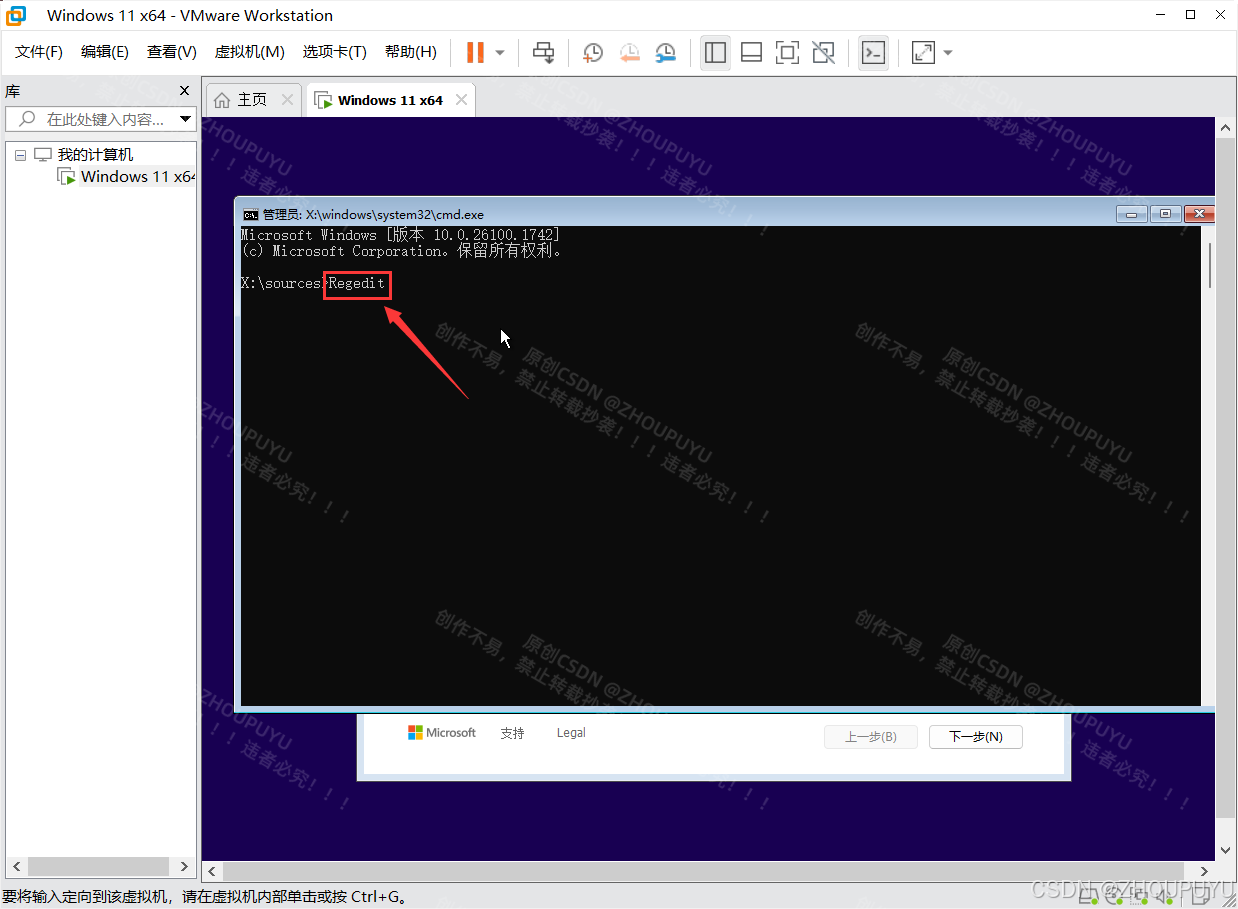Toggle the console view button
The height and width of the screenshot is (909, 1238).
[x=873, y=52]
